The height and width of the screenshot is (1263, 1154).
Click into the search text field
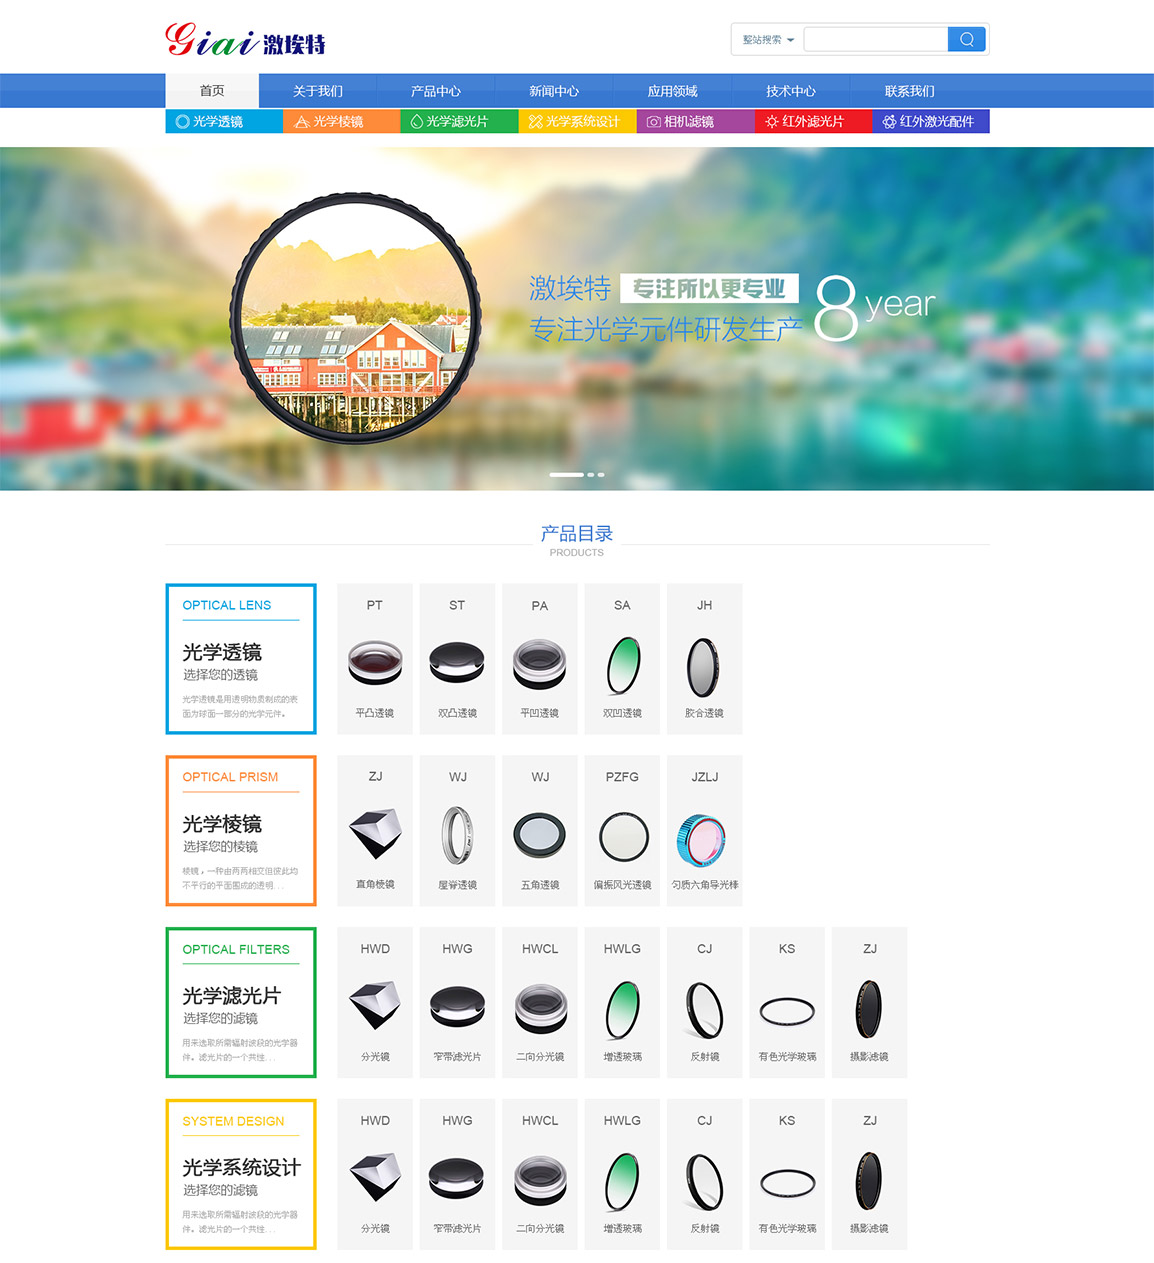[875, 39]
